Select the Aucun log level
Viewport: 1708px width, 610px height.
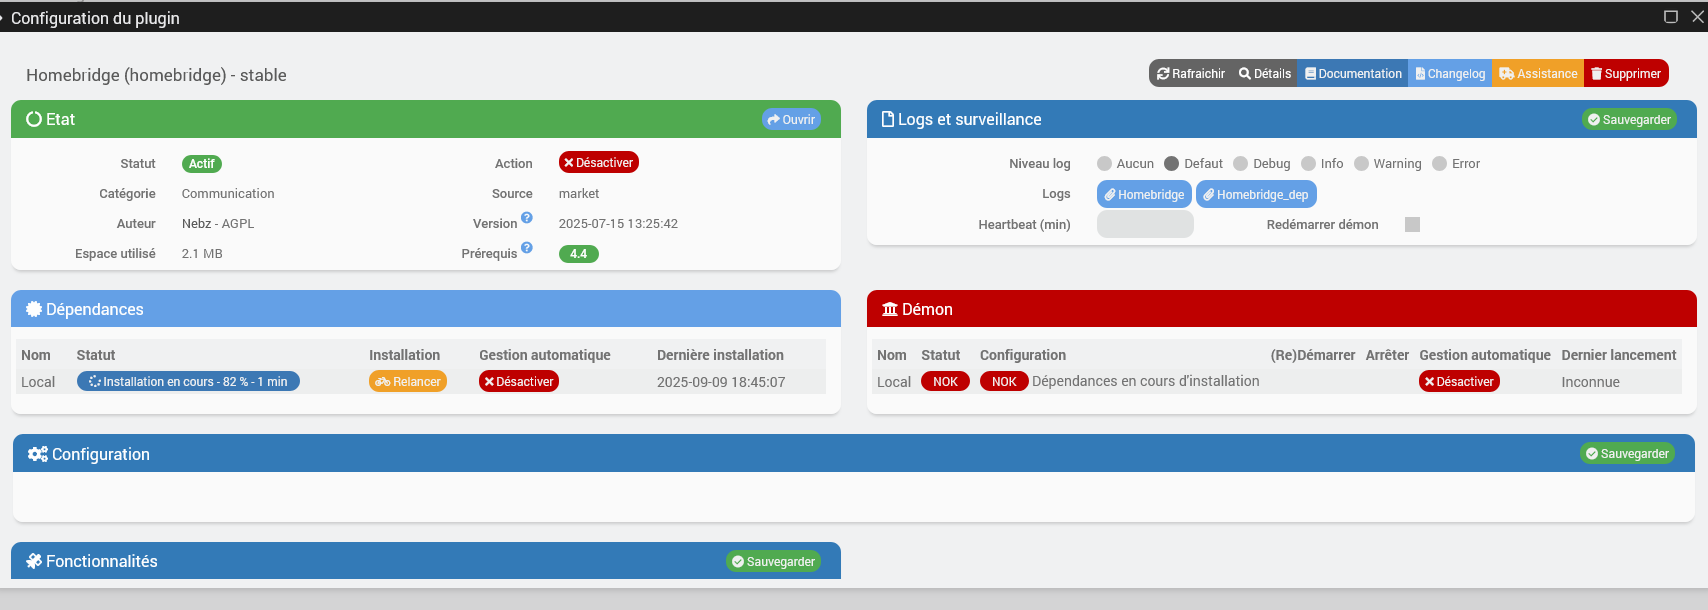tap(1104, 164)
